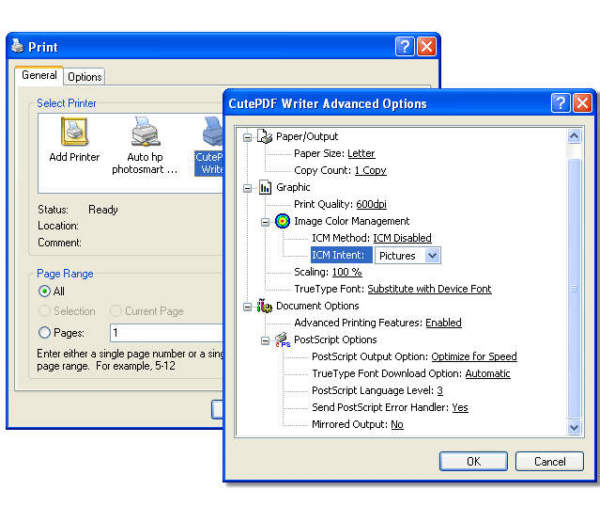
Task: Click scroll up arrow in options tree
Action: (574, 137)
